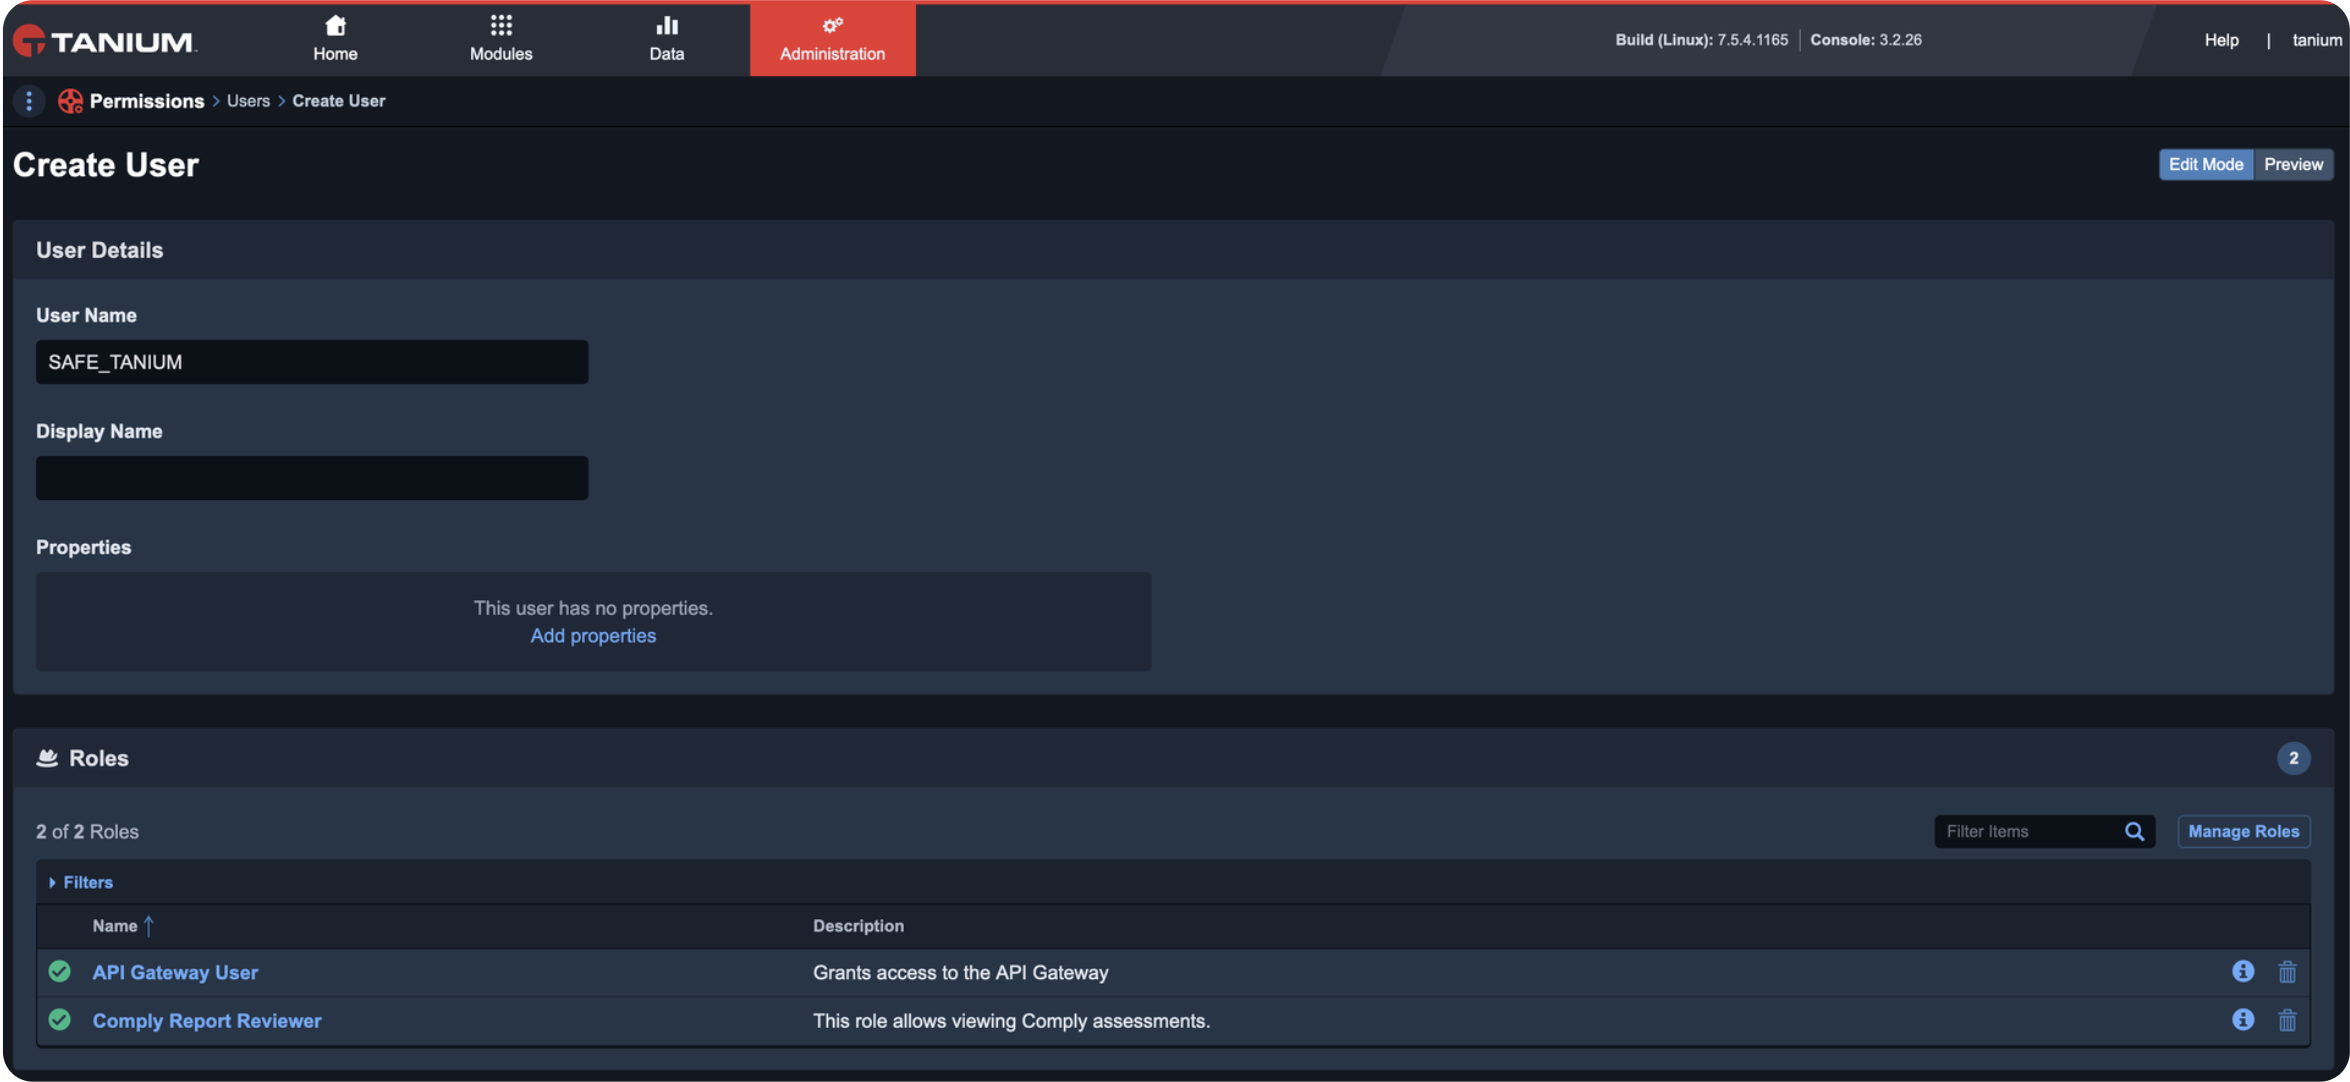The height and width of the screenshot is (1082, 2350).
Task: Click the Tanium logo
Action: pos(104,41)
